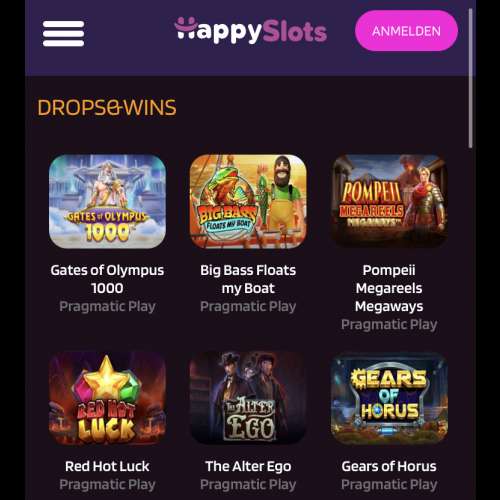Click The Alter Ego title text
Image resolution: width=500 pixels, height=500 pixels.
point(248,466)
